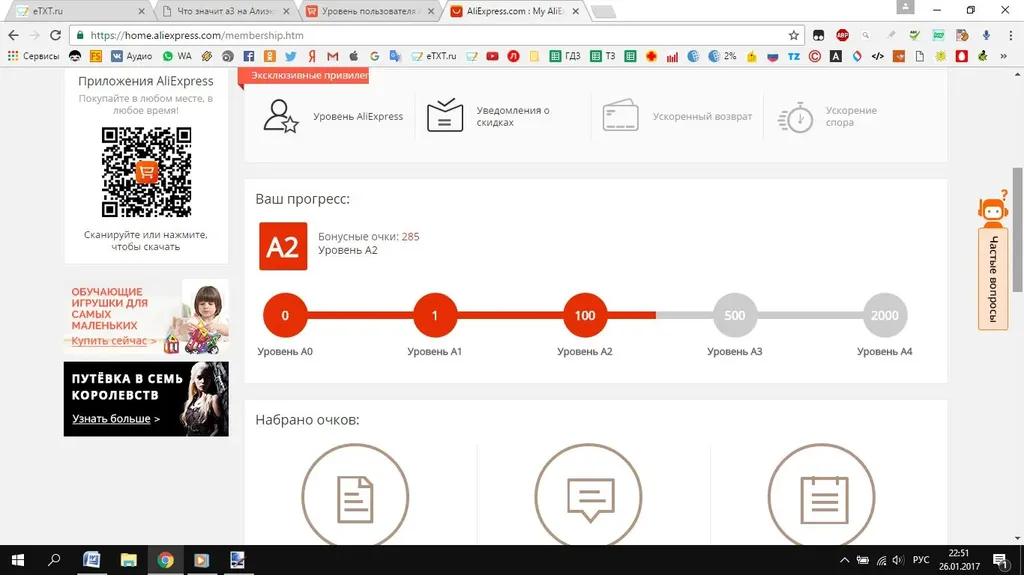Open the Chrome three-dot menu
1024x575 pixels.
(1011, 35)
